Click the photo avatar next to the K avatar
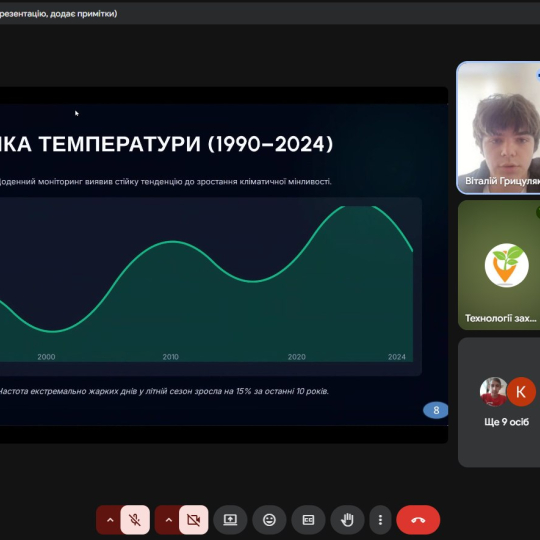 point(494,392)
